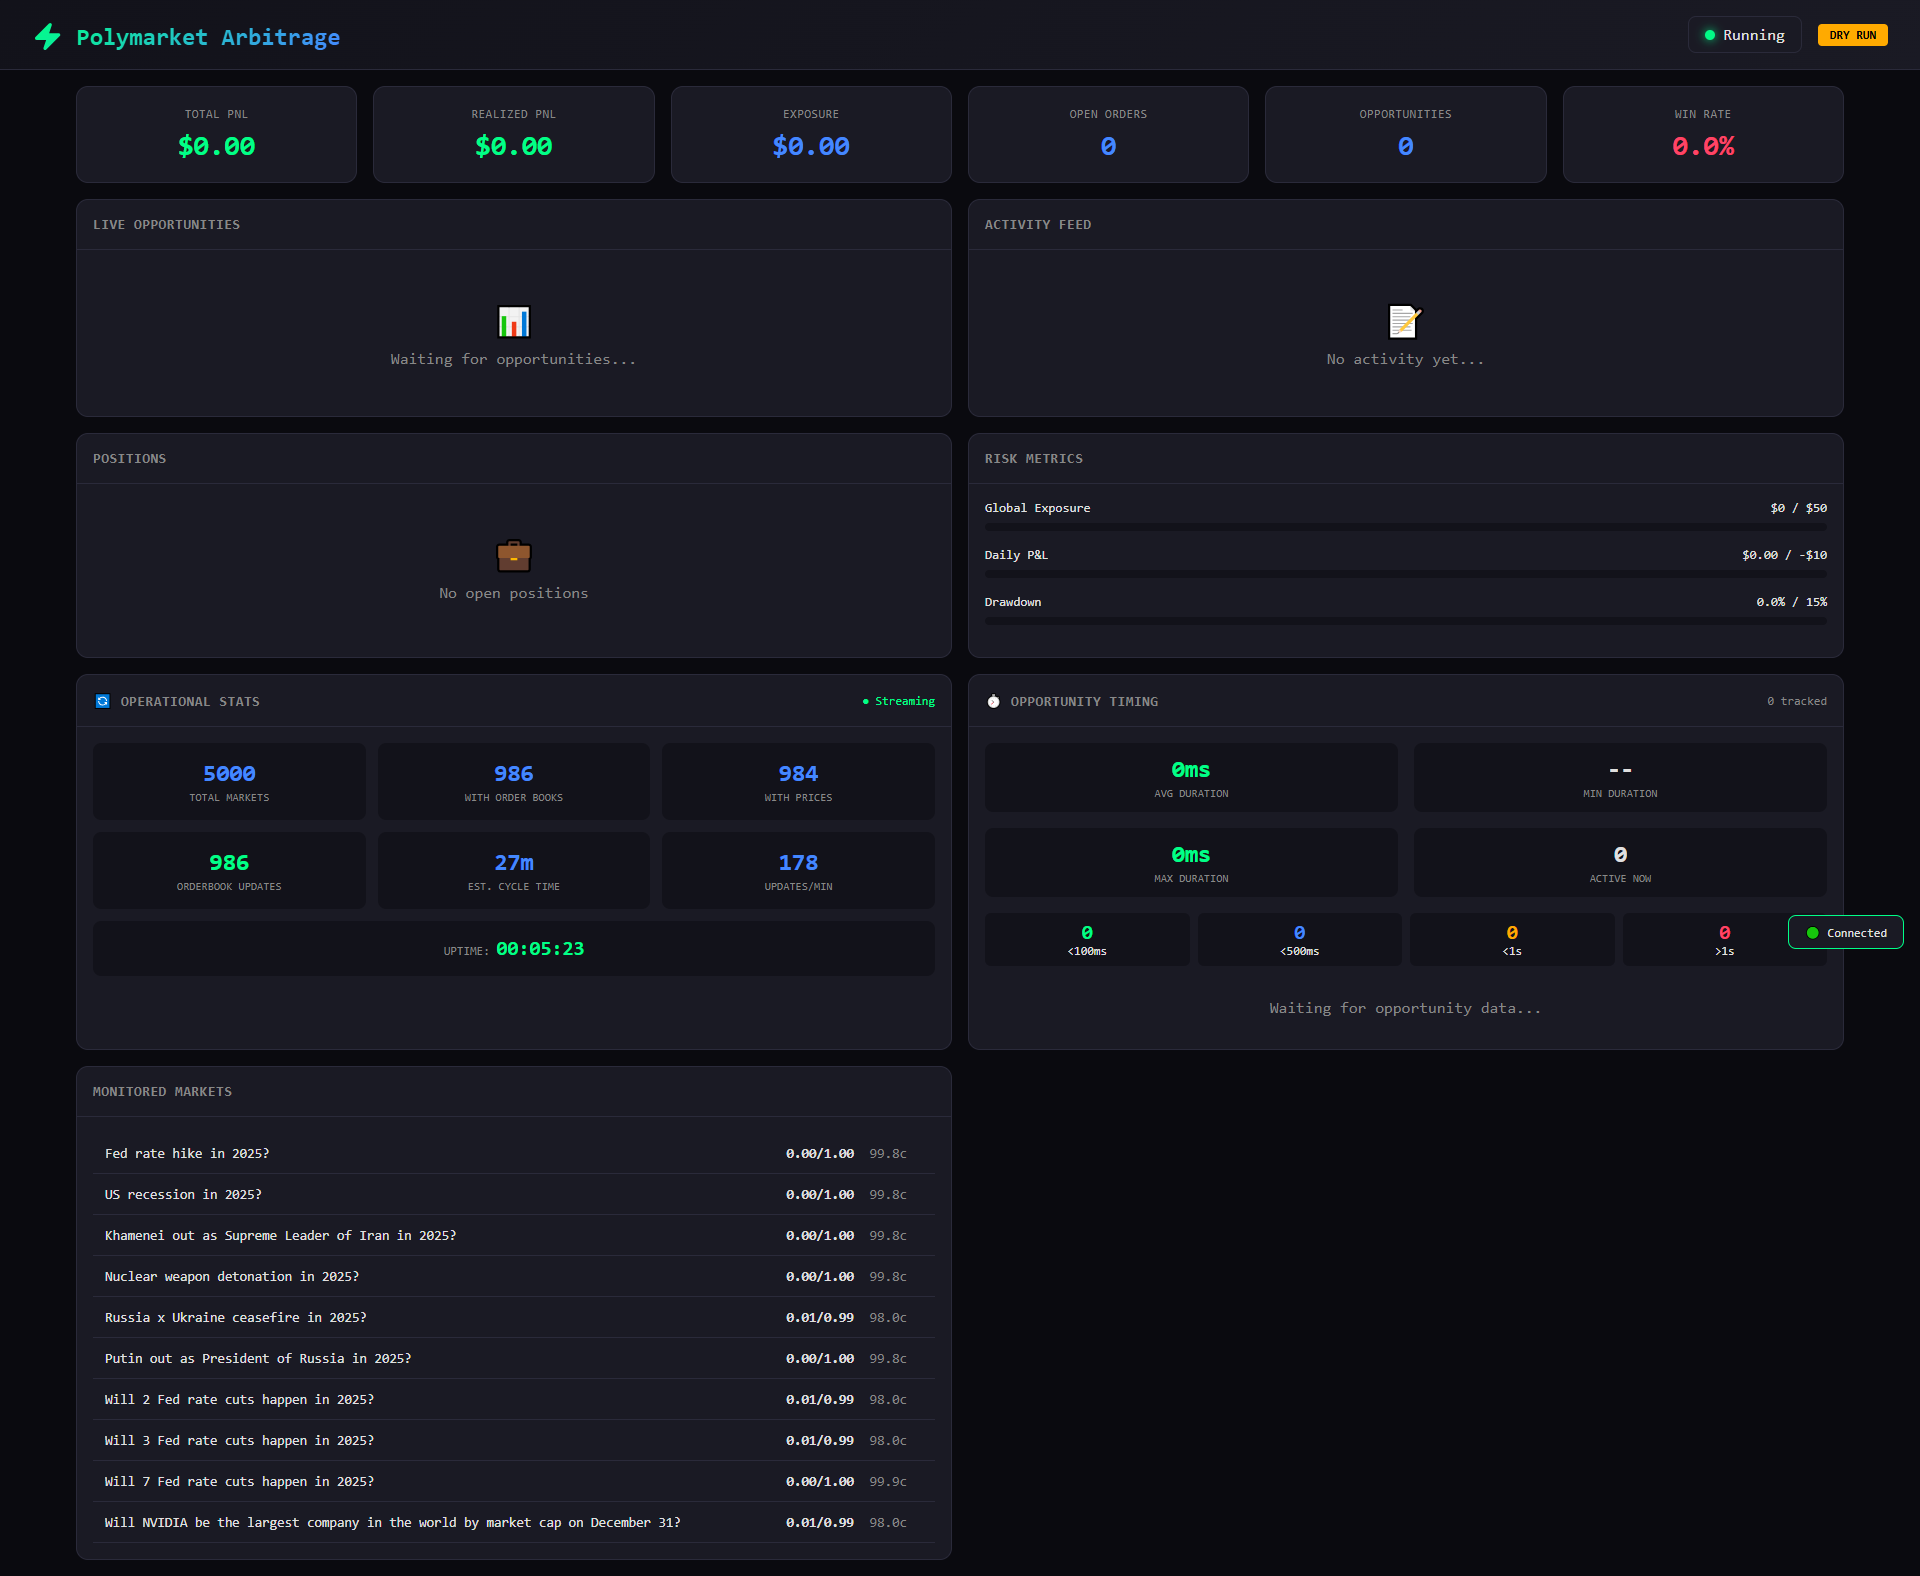Click the $0 / $50 exposure value

(1798, 508)
